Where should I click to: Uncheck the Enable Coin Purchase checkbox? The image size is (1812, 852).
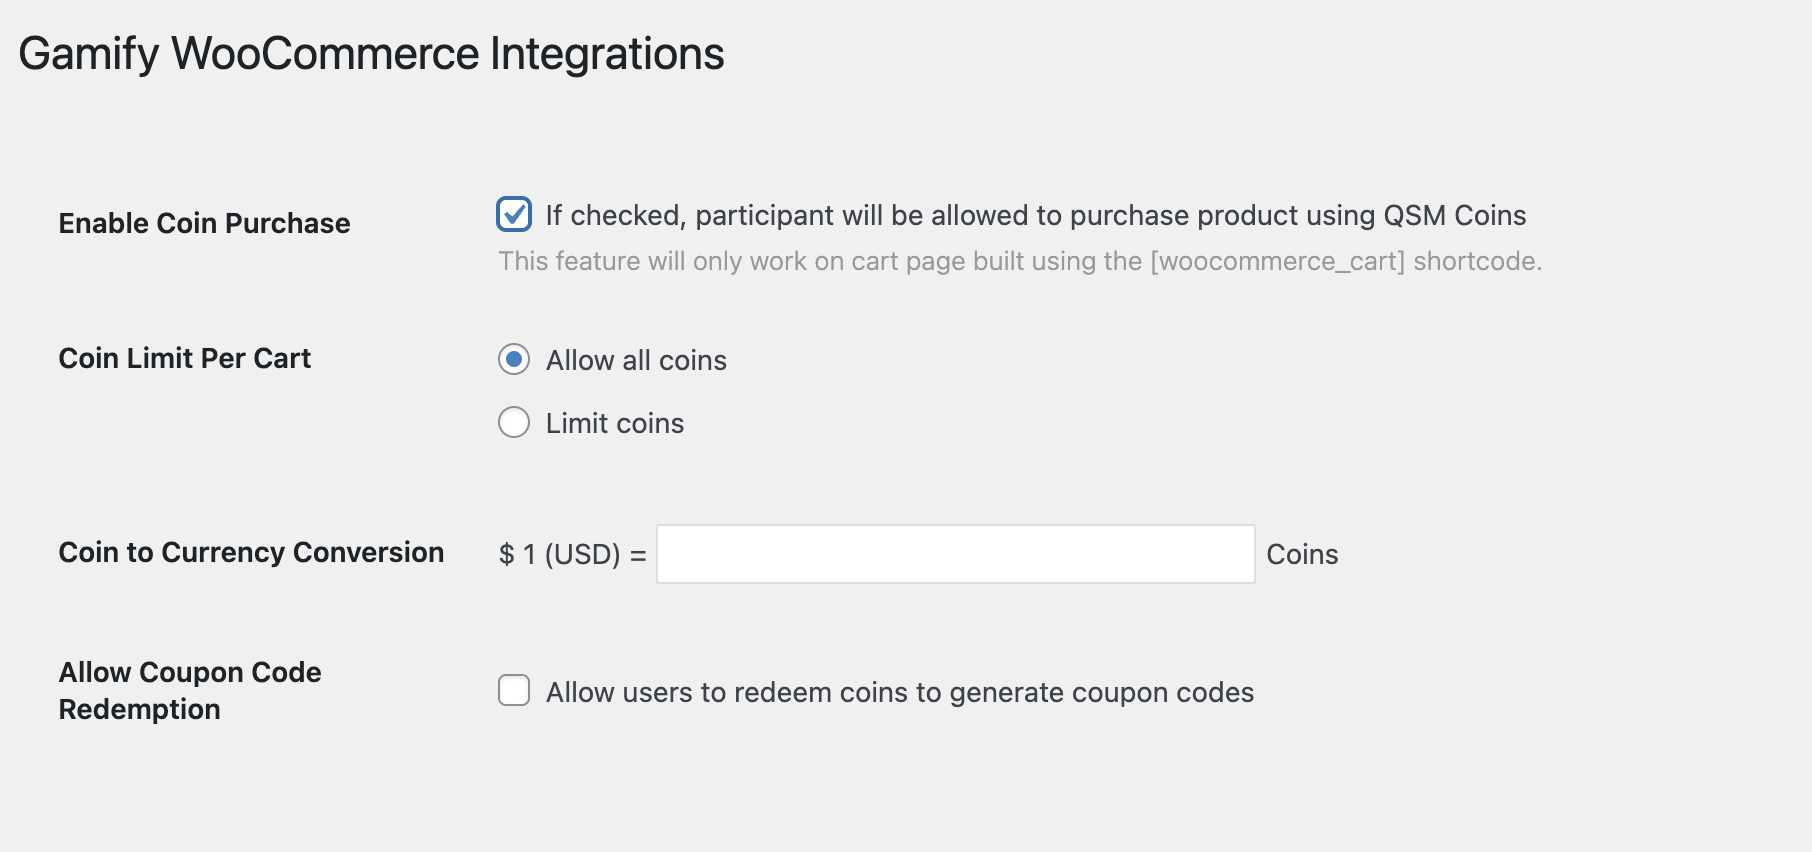[x=514, y=214]
